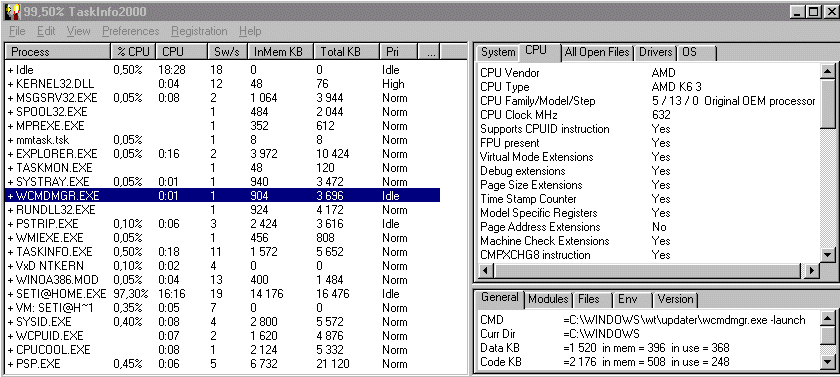Select the WINOA386.MOD process row
The height and width of the screenshot is (377, 840).
pyautogui.click(x=223, y=280)
